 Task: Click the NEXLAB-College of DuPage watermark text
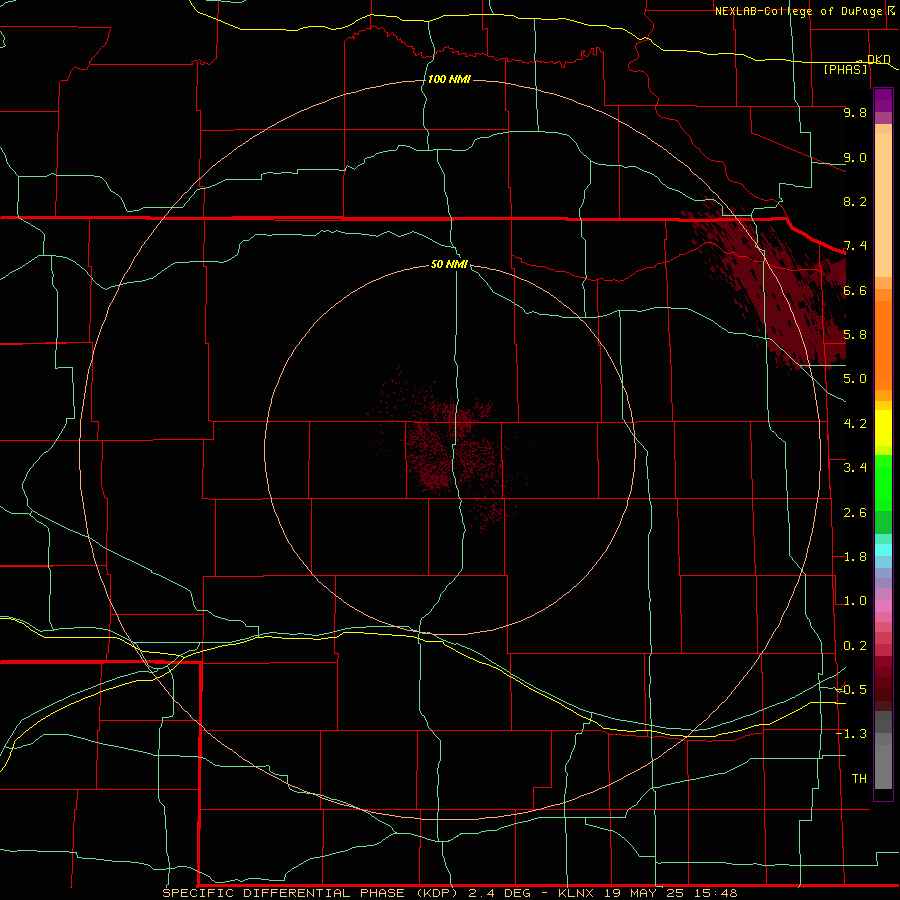(799, 11)
